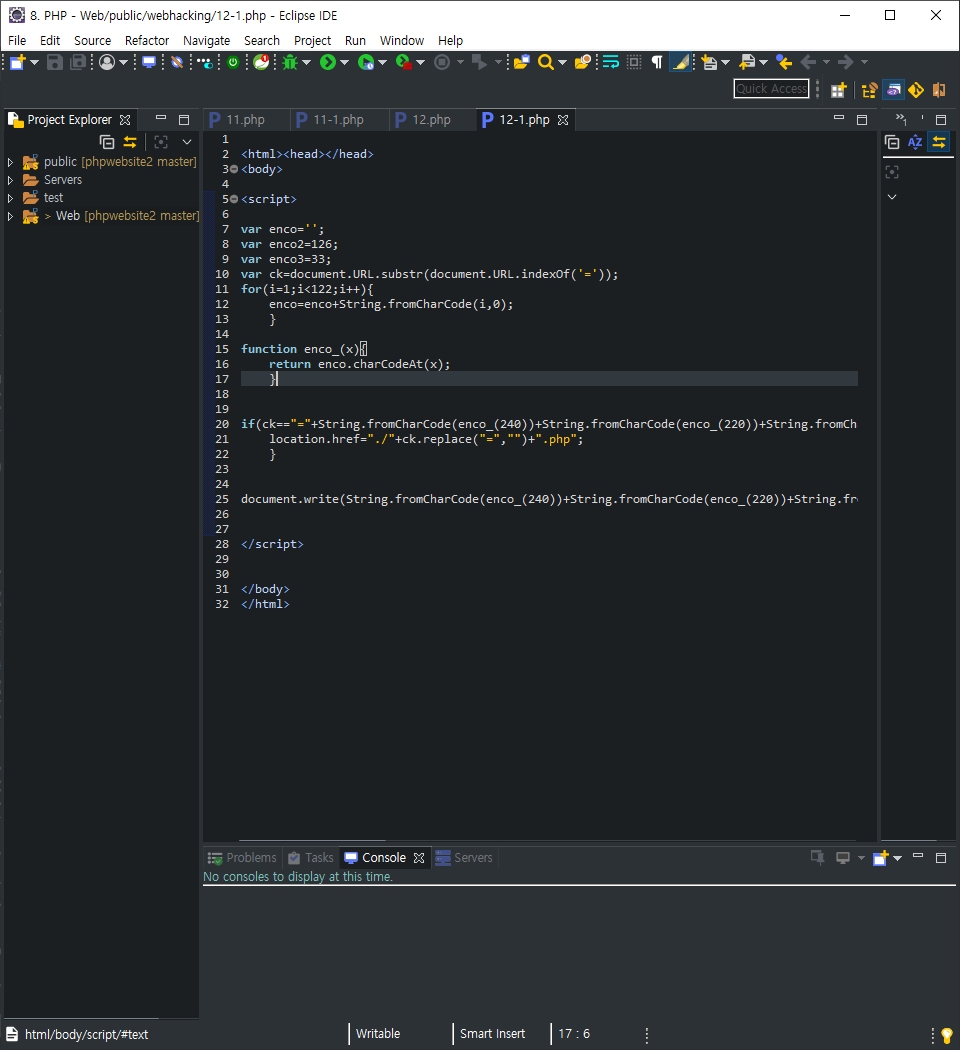
Task: Toggle Sort alphabetically in Outline panel
Action: click(x=915, y=142)
